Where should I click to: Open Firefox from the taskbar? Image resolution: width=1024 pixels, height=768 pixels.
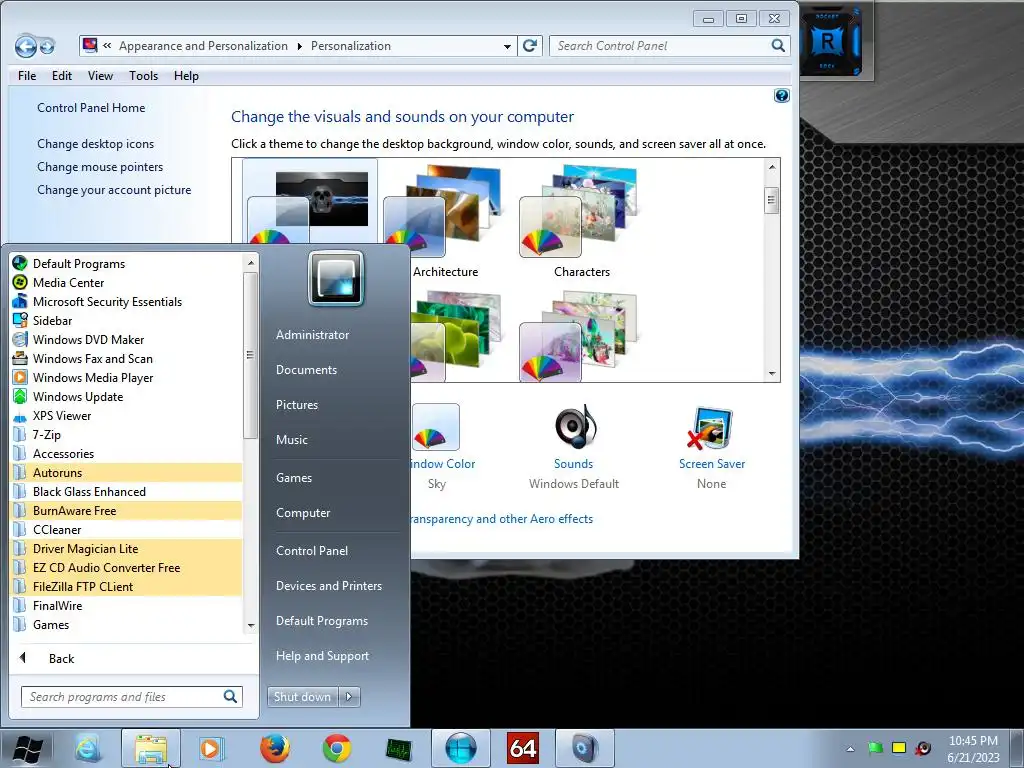(275, 748)
